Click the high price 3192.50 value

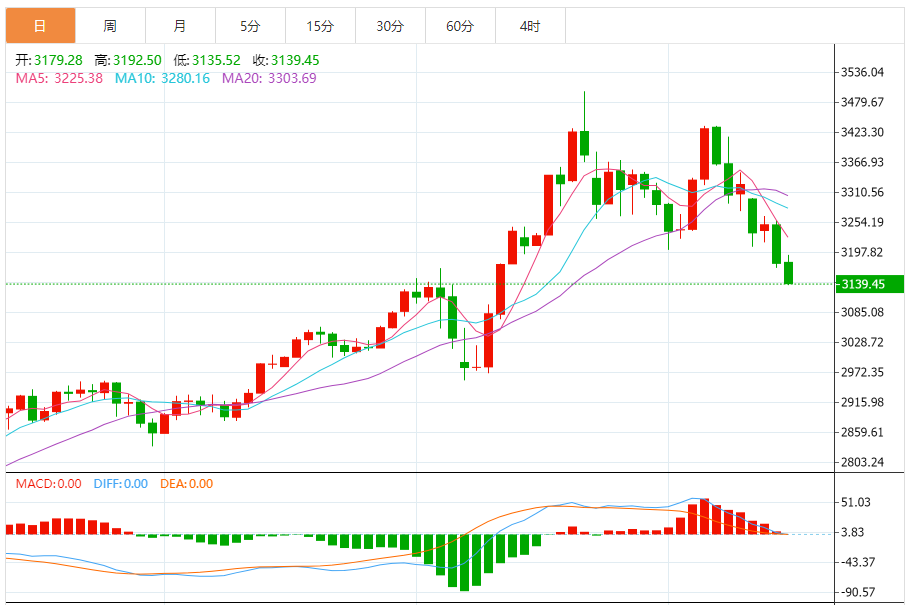pos(137,60)
